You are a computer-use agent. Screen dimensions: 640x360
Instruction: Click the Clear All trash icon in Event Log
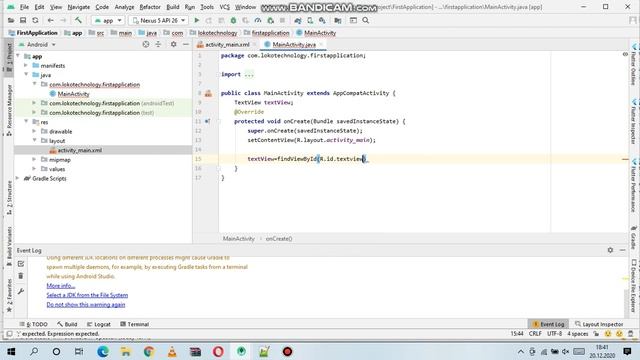point(21,276)
